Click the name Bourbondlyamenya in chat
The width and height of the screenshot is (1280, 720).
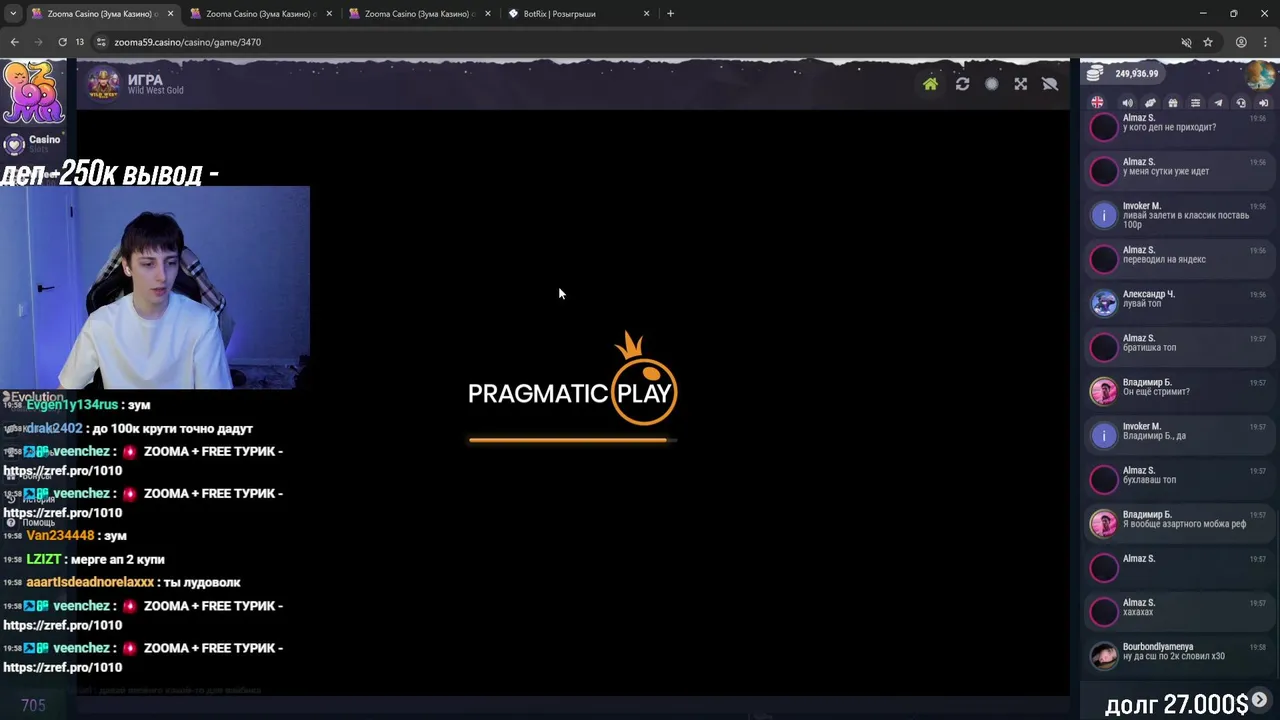pyautogui.click(x=1158, y=647)
